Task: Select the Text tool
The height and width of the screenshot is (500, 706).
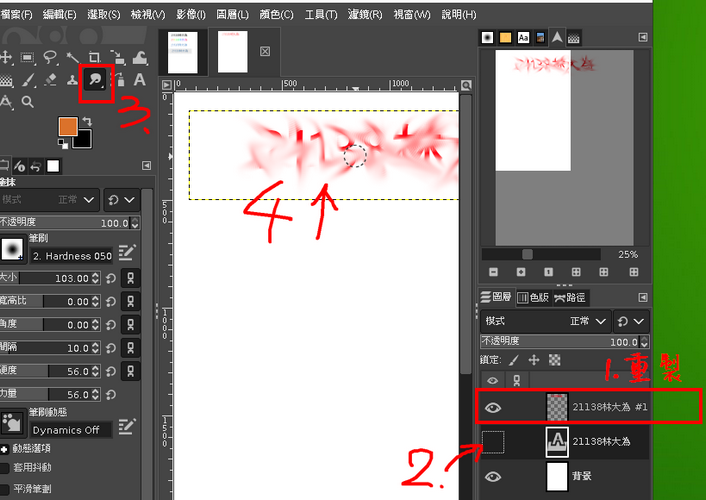Action: pyautogui.click(x=140, y=79)
